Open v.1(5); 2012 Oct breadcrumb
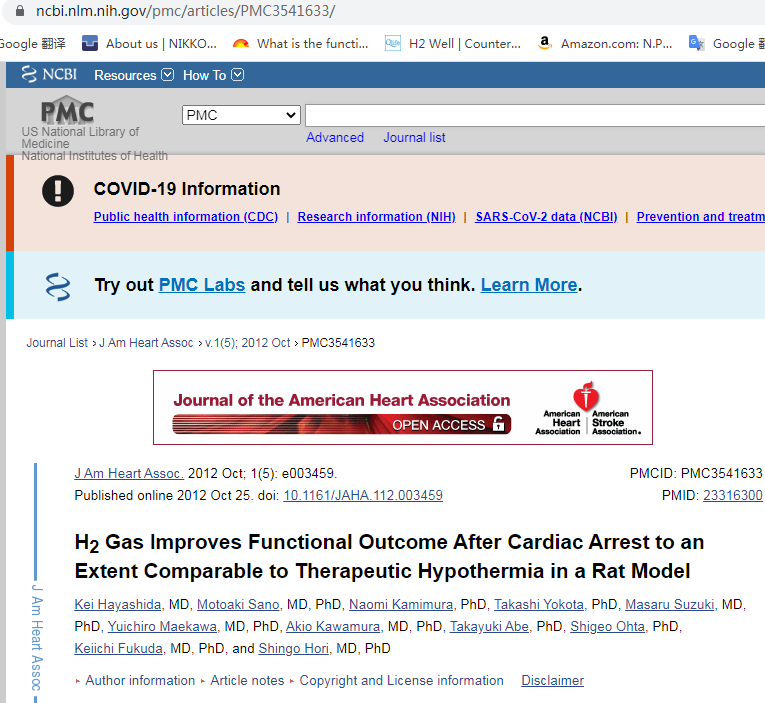765x703 pixels. (x=247, y=343)
